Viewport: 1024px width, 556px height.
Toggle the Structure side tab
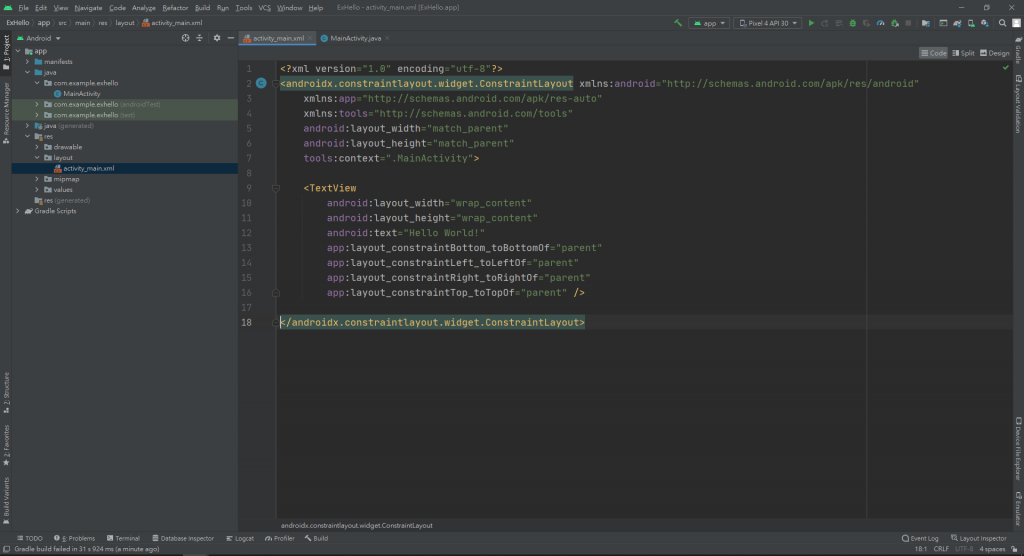[6, 393]
